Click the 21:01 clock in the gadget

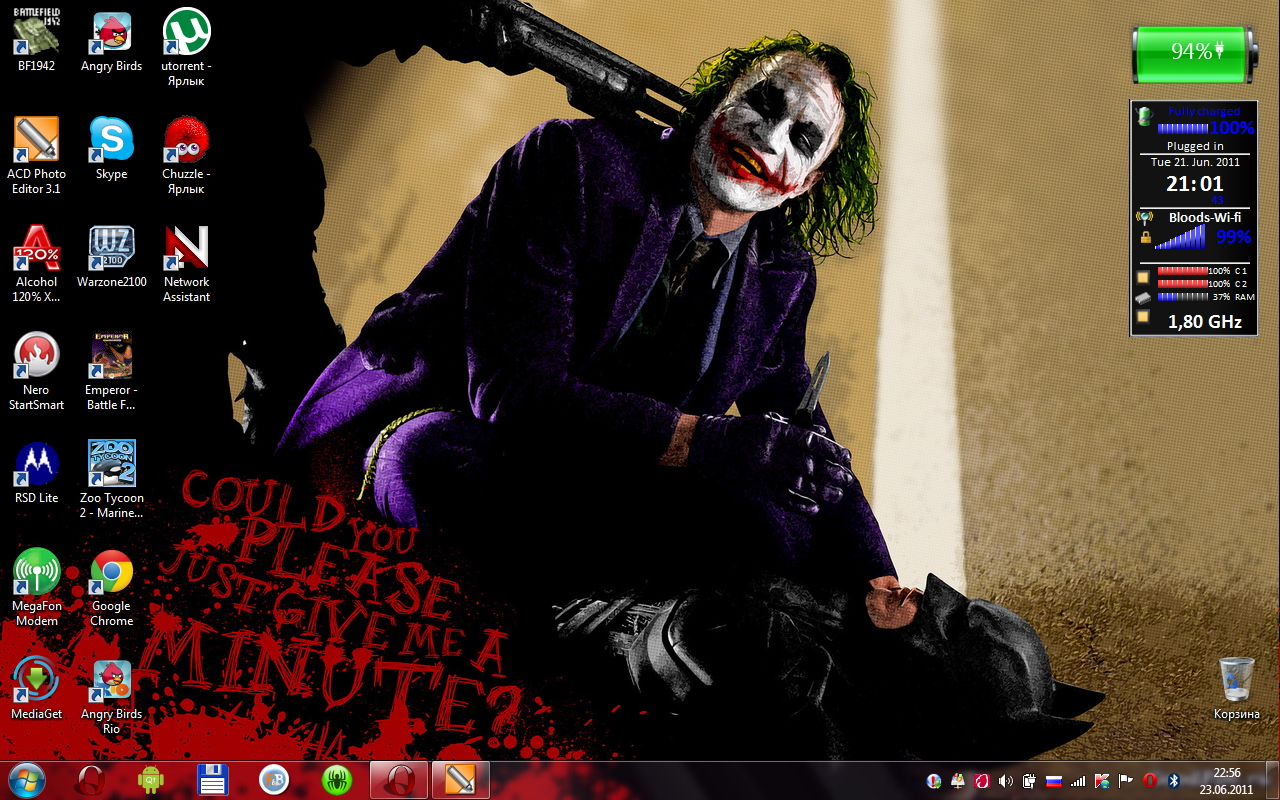tap(1195, 184)
